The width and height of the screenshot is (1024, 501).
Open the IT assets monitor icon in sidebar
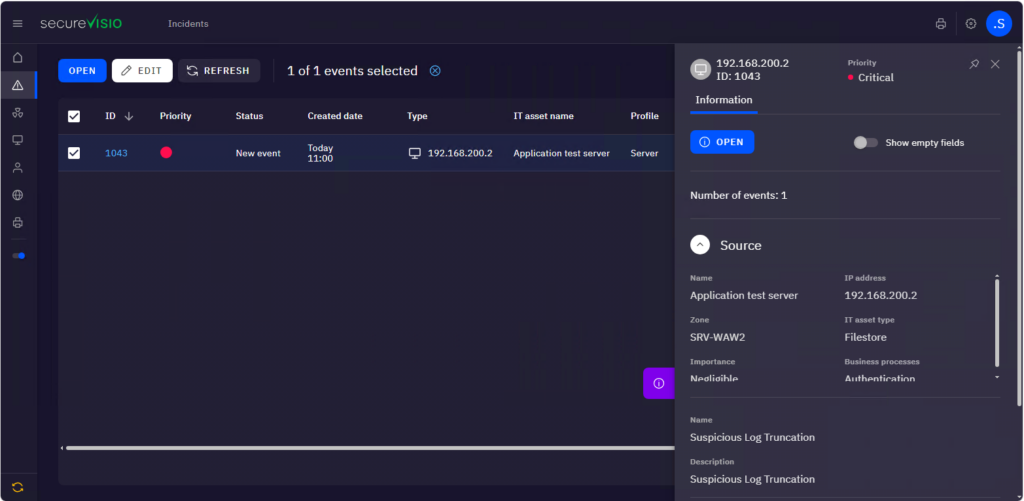(x=18, y=140)
